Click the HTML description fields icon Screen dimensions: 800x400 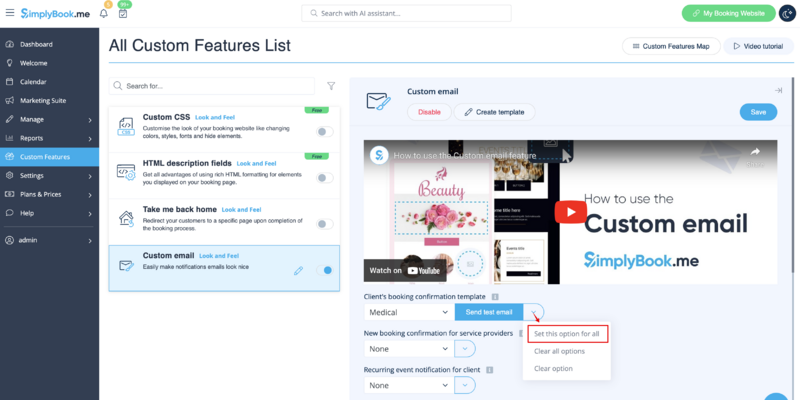[126, 172]
